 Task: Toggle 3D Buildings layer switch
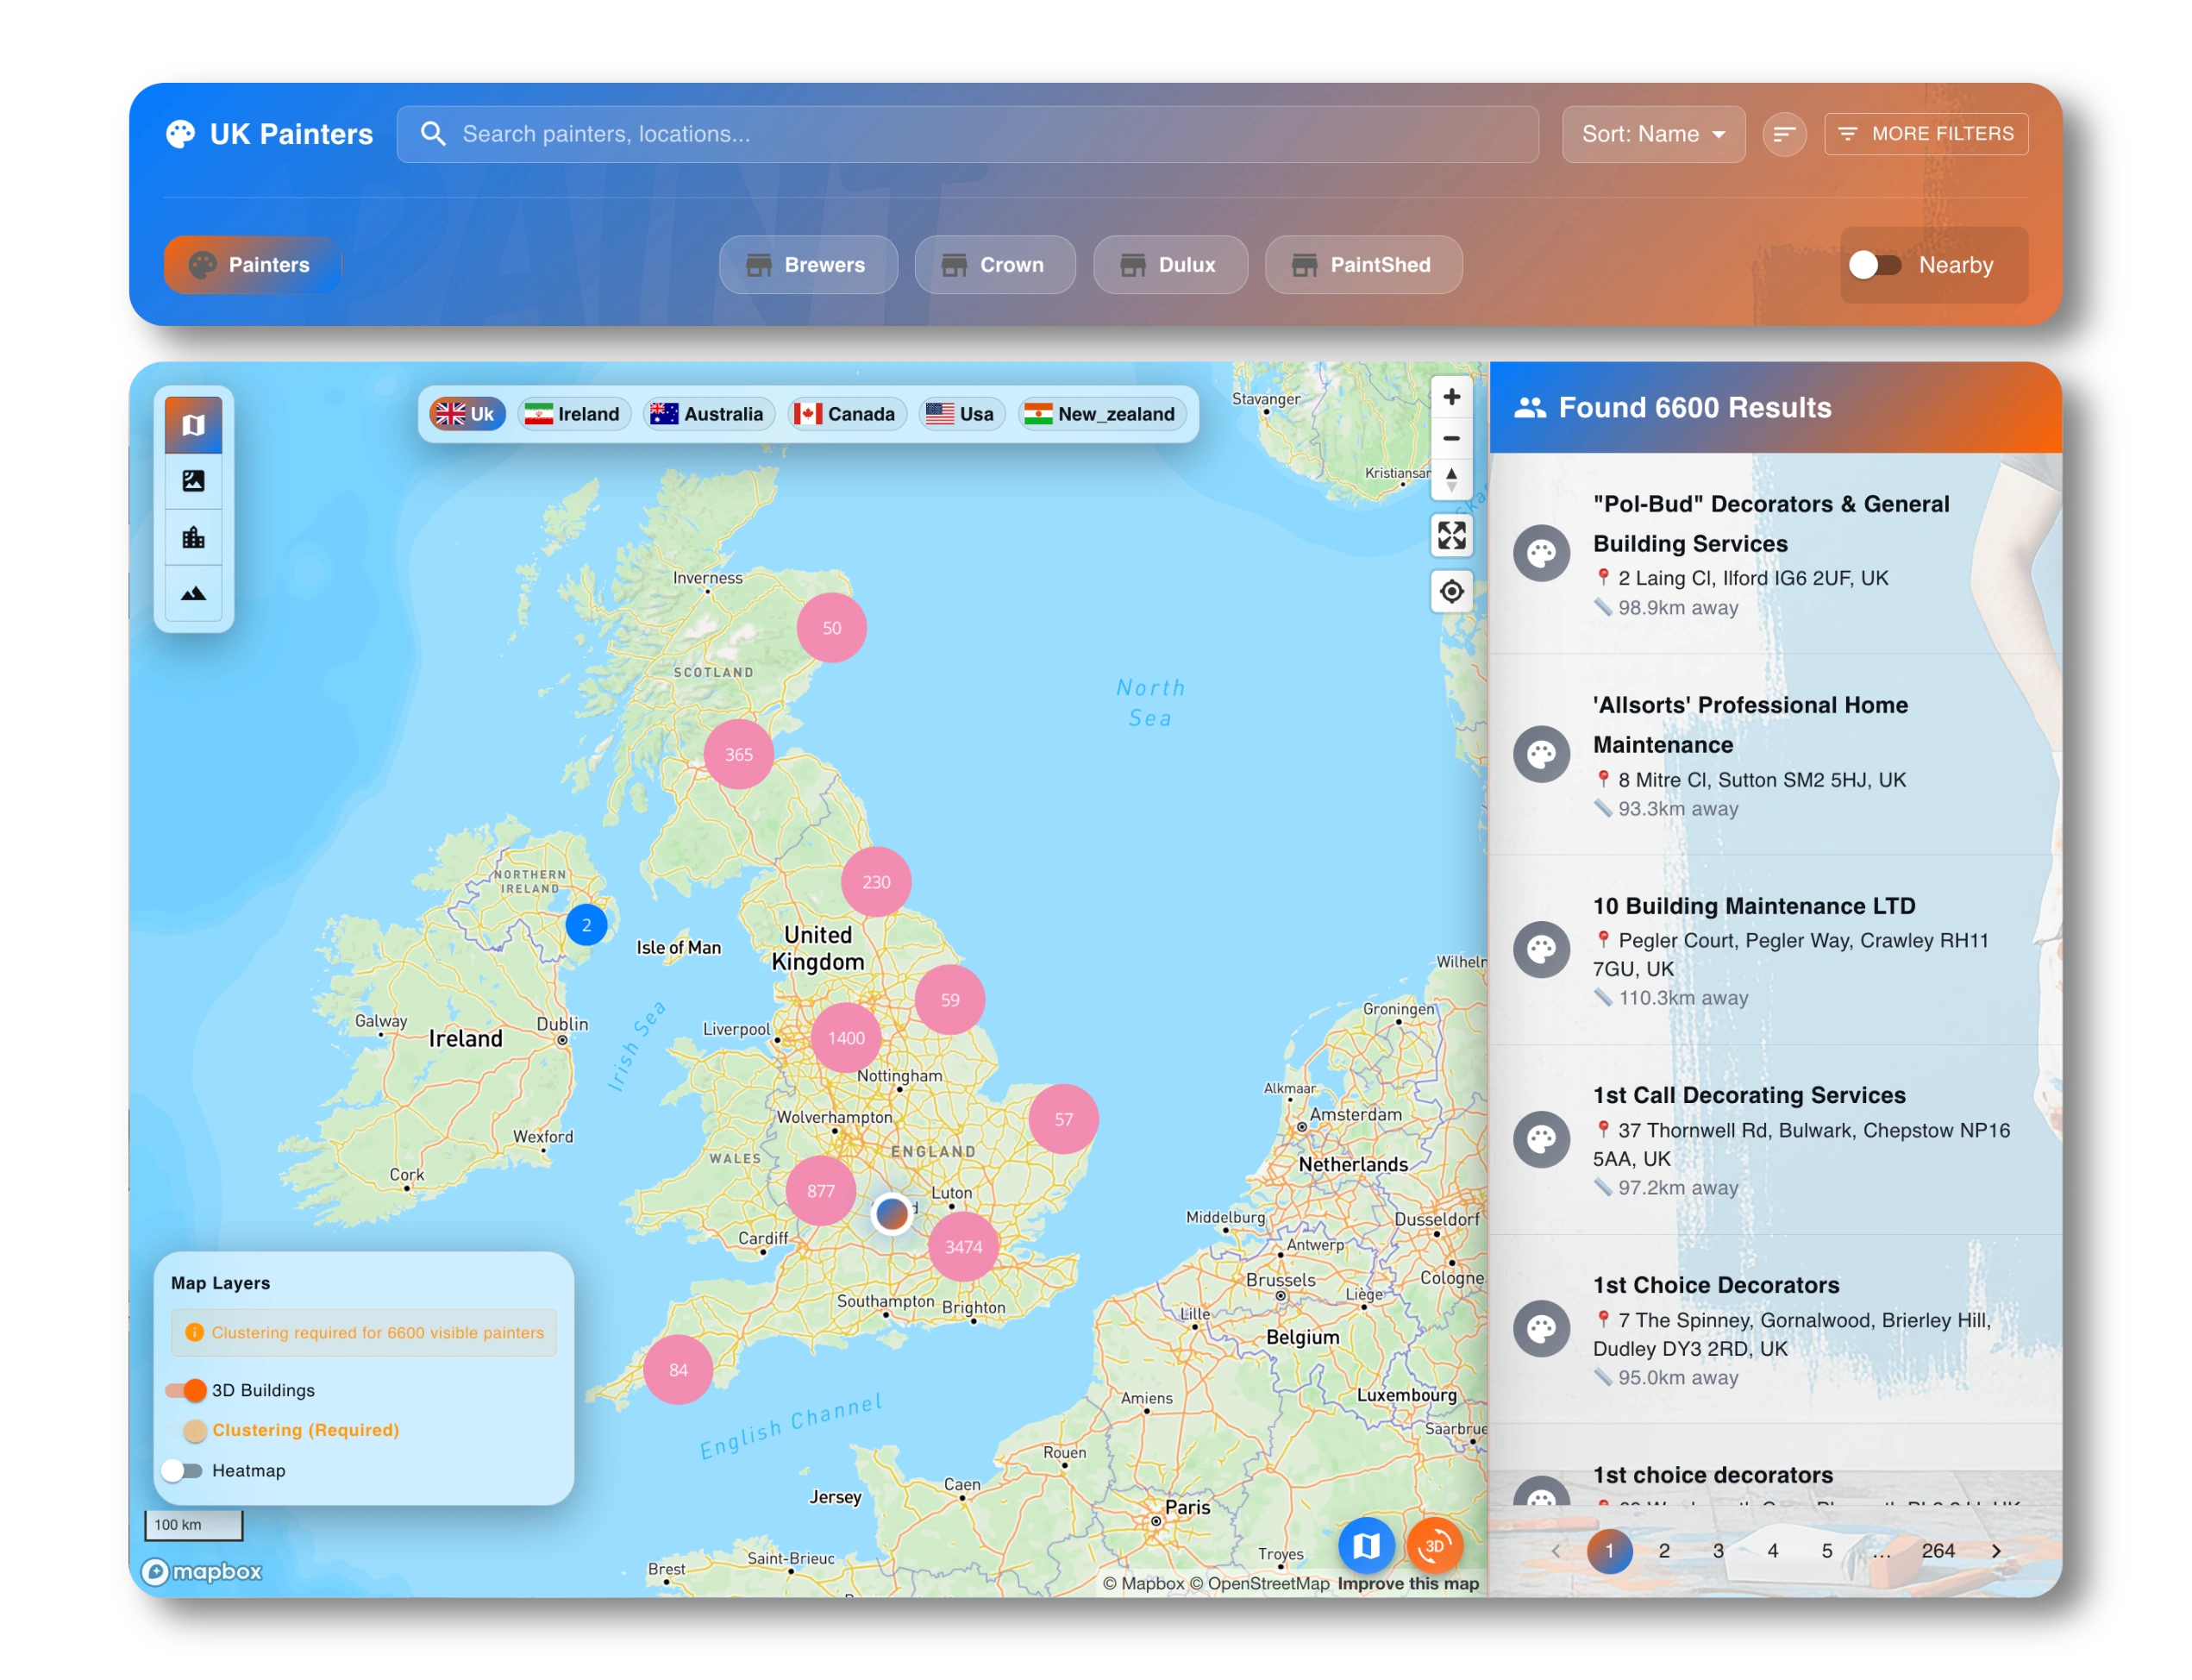(x=186, y=1390)
